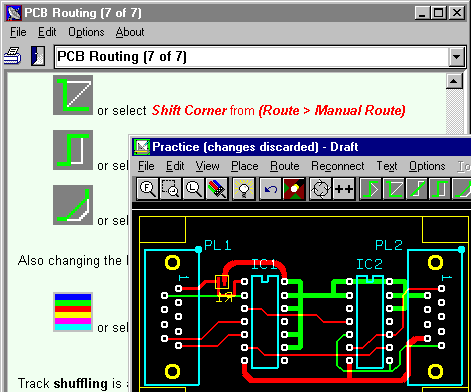The image size is (471, 392).
Task: Expand the PCB Routing topic dropdown
Action: pyautogui.click(x=456, y=57)
